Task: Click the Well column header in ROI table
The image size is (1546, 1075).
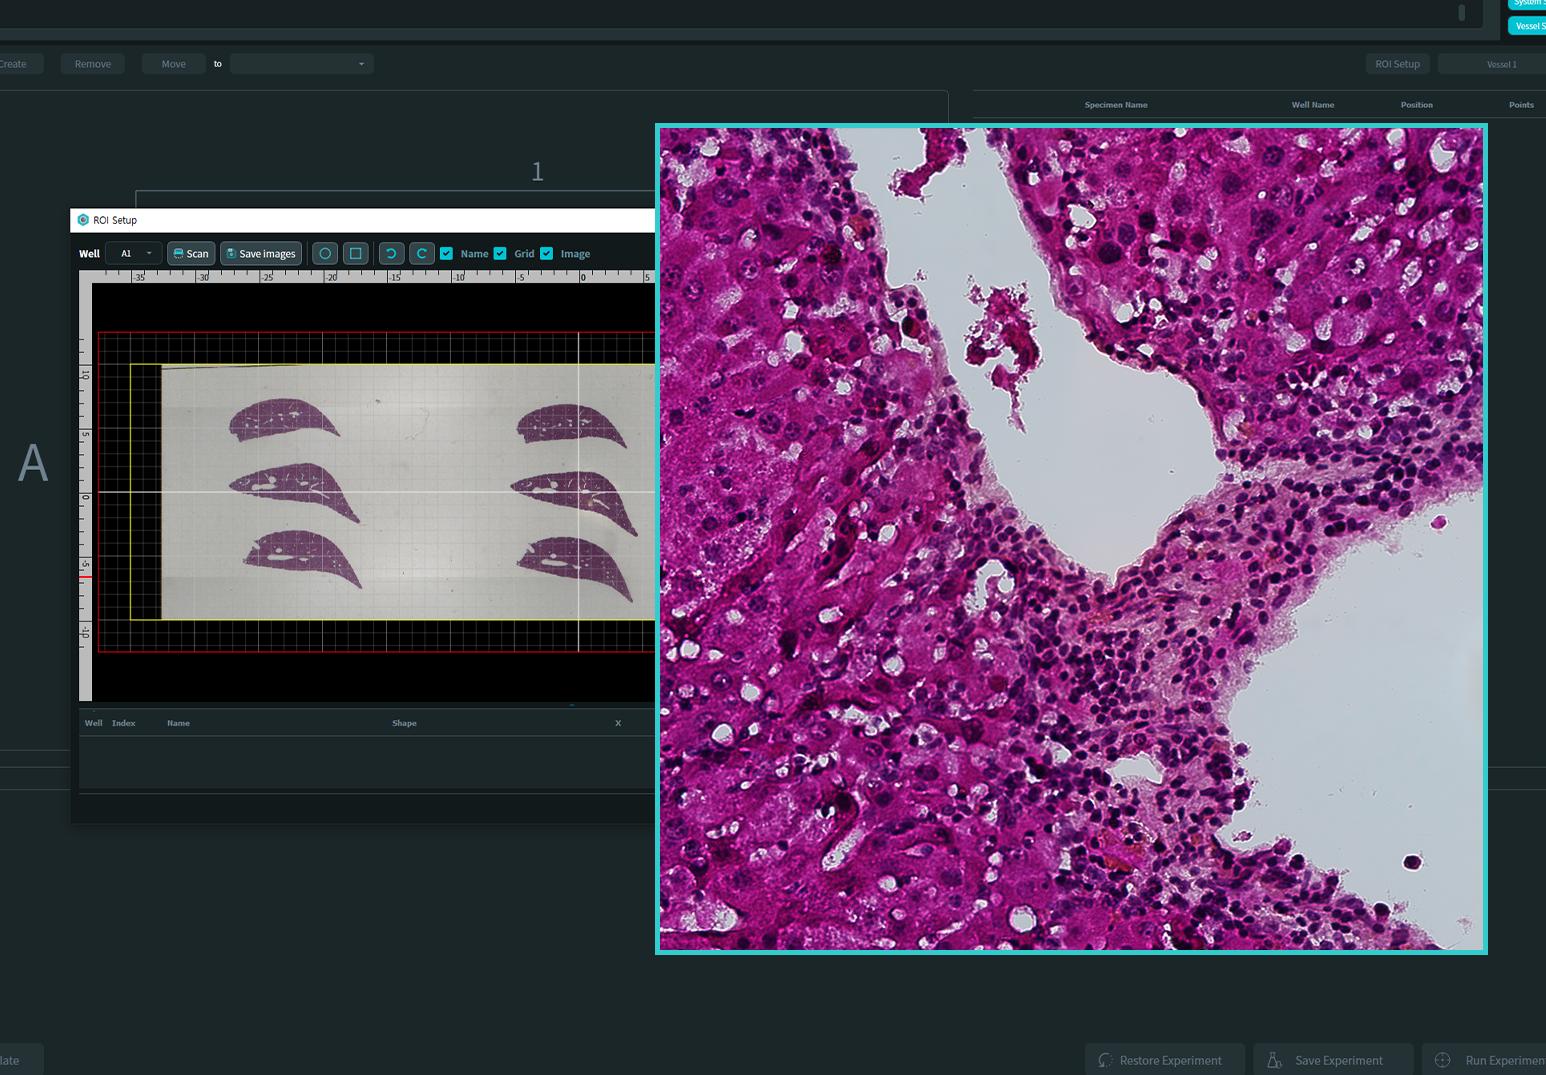Action: [94, 723]
